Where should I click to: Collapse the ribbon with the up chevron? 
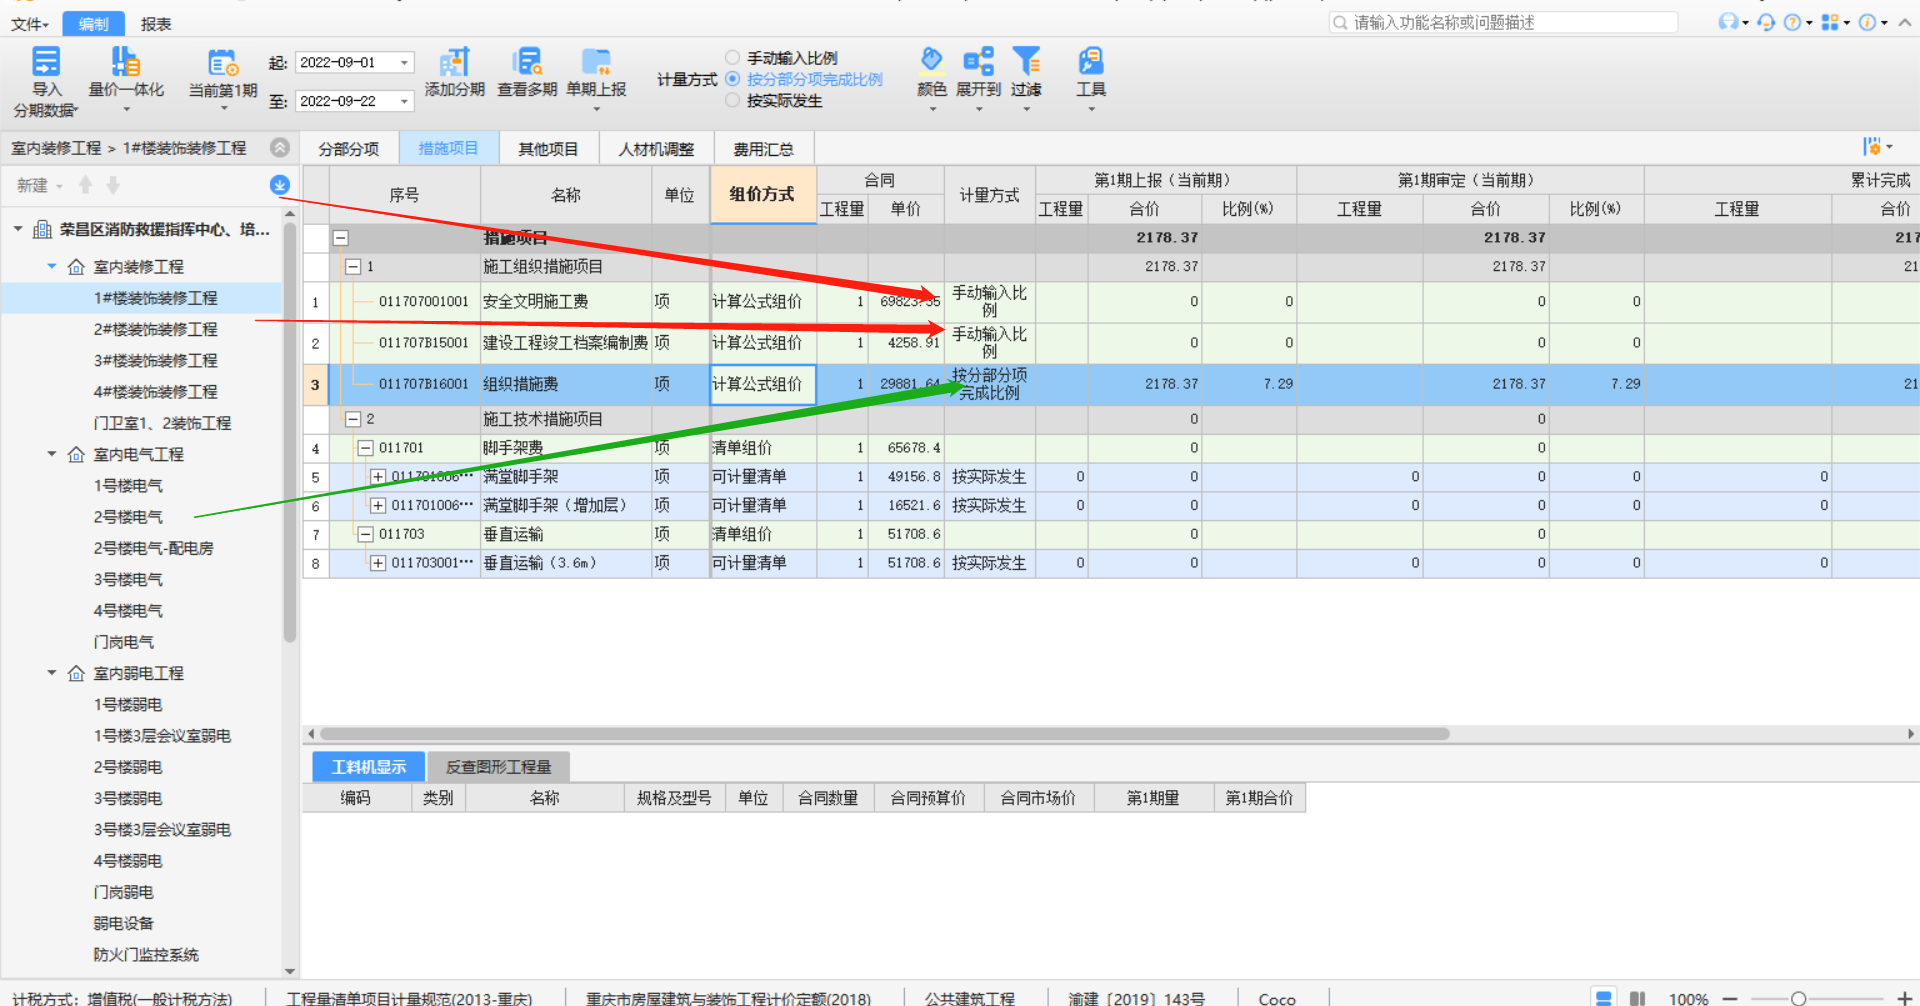point(1905,22)
